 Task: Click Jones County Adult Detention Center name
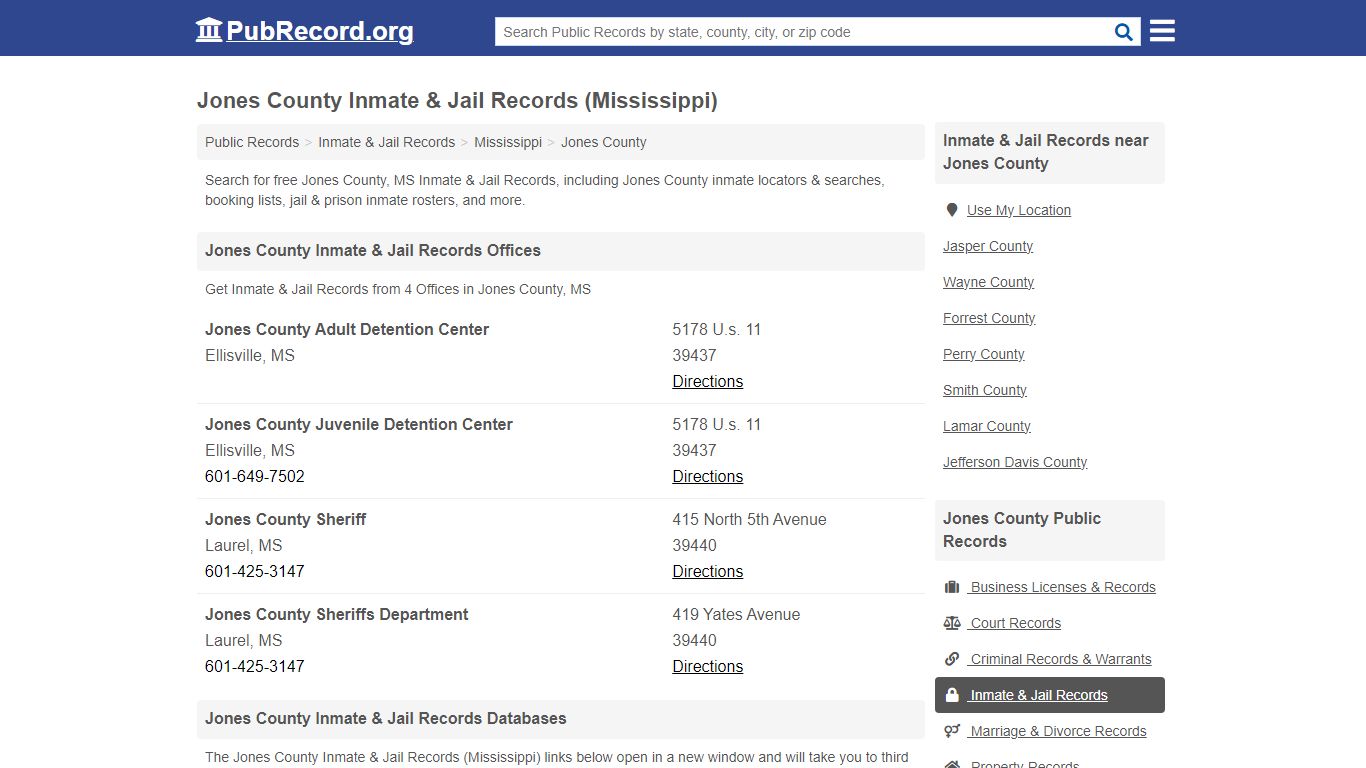coord(347,329)
